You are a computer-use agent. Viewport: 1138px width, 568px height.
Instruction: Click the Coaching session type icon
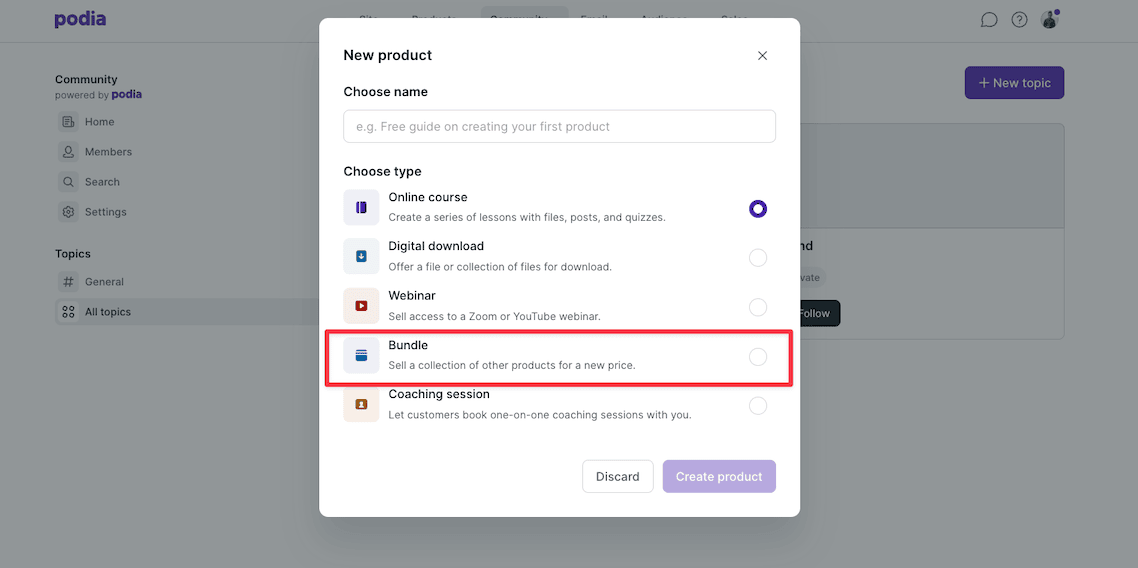(x=361, y=405)
